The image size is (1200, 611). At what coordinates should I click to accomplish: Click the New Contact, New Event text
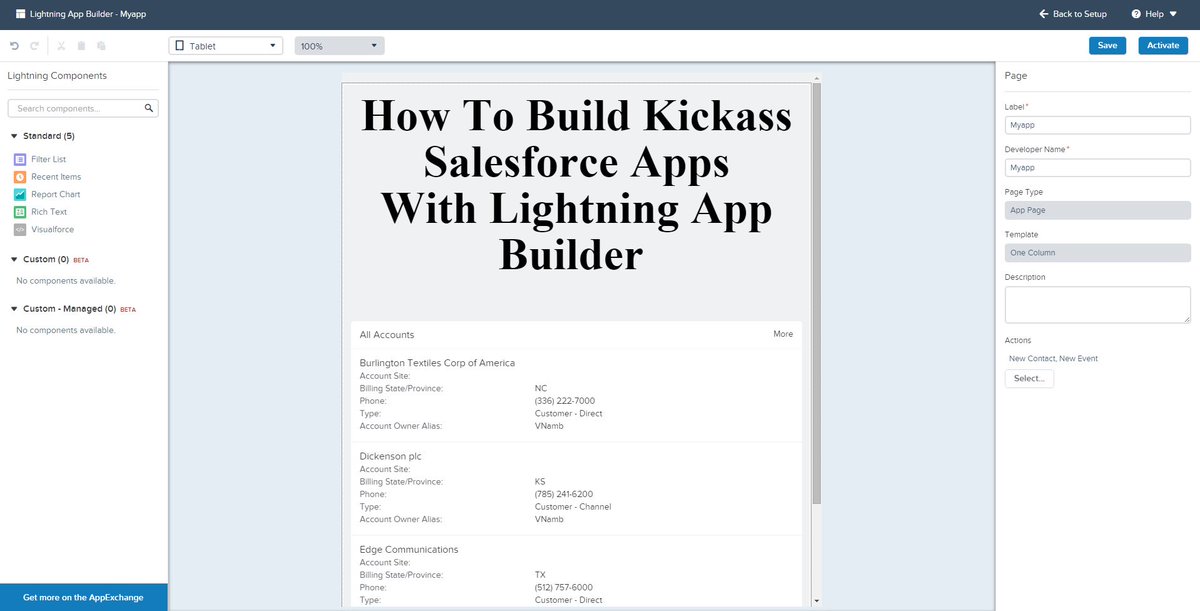1054,358
